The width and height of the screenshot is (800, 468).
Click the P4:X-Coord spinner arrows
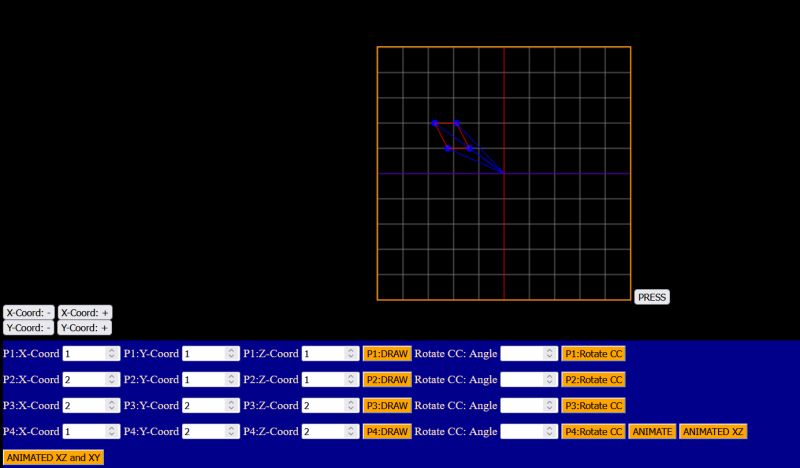[112, 432]
